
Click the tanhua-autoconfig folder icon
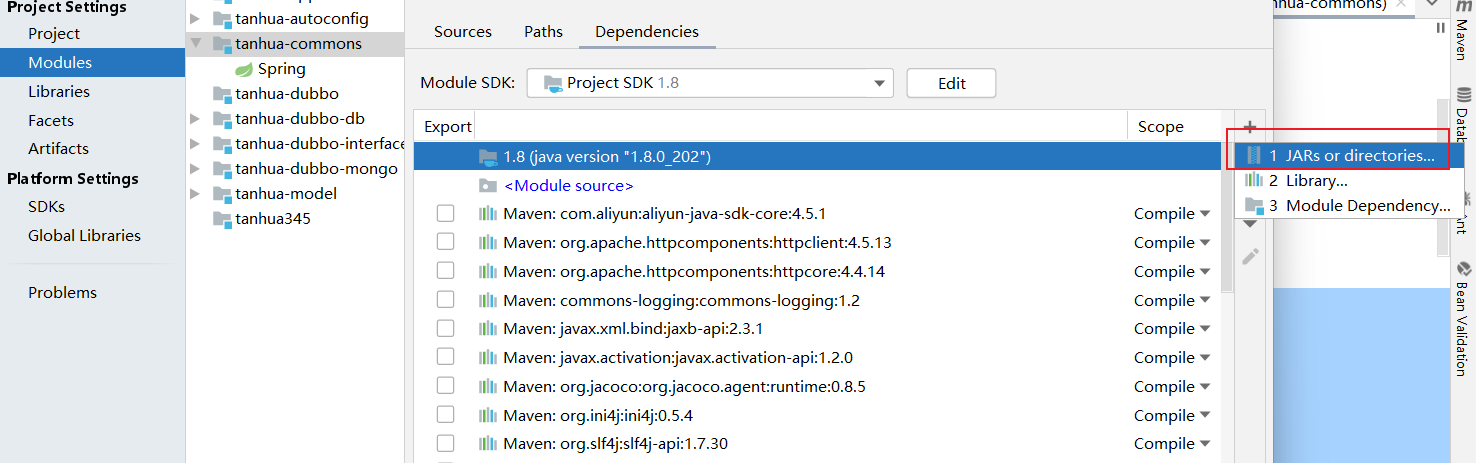(x=221, y=19)
